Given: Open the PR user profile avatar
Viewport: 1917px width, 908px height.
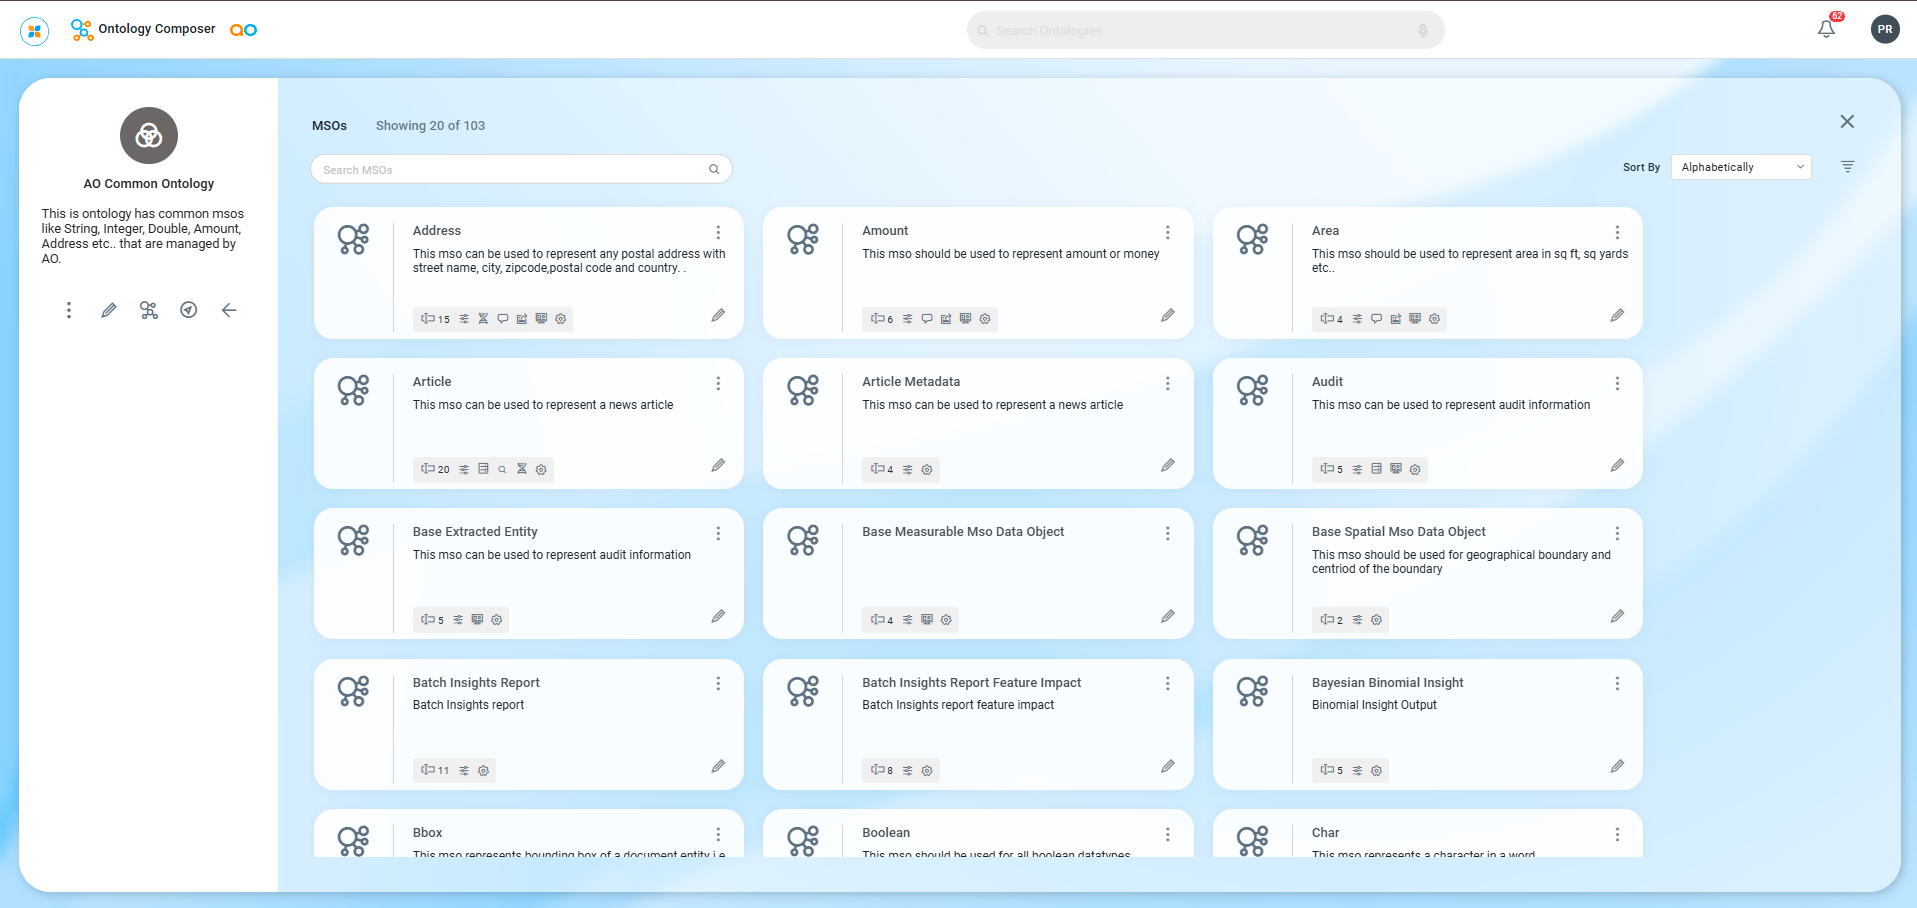Looking at the screenshot, I should (x=1884, y=29).
